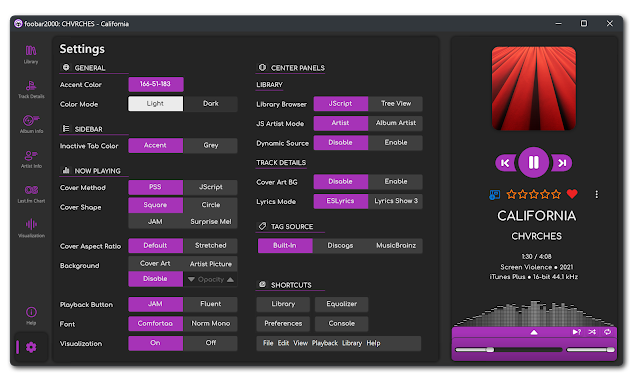Open the File menu
The height and width of the screenshot is (392, 639).
tap(268, 343)
